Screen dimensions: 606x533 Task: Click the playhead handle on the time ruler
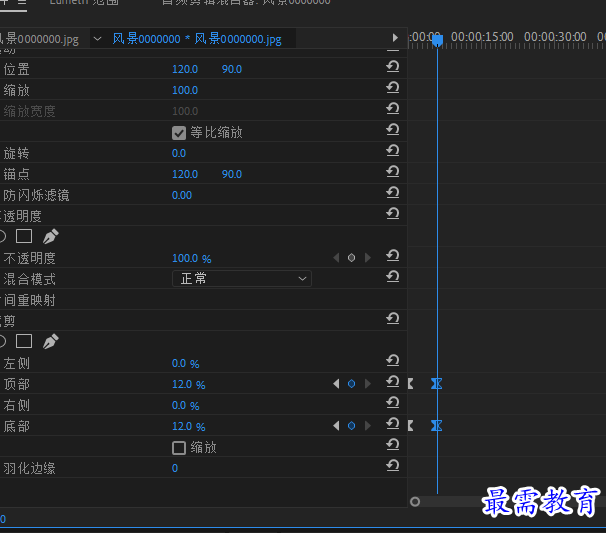437,40
